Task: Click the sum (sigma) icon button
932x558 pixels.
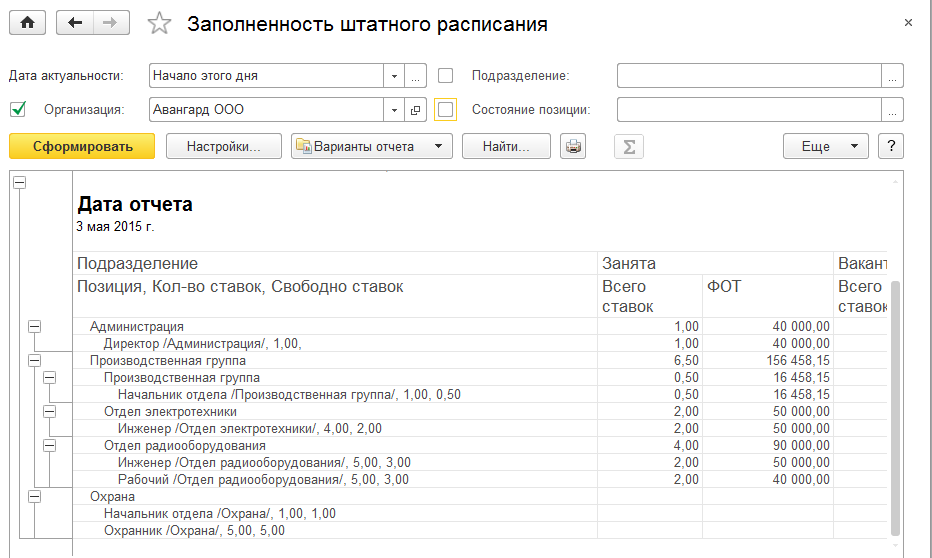Action: [x=629, y=147]
